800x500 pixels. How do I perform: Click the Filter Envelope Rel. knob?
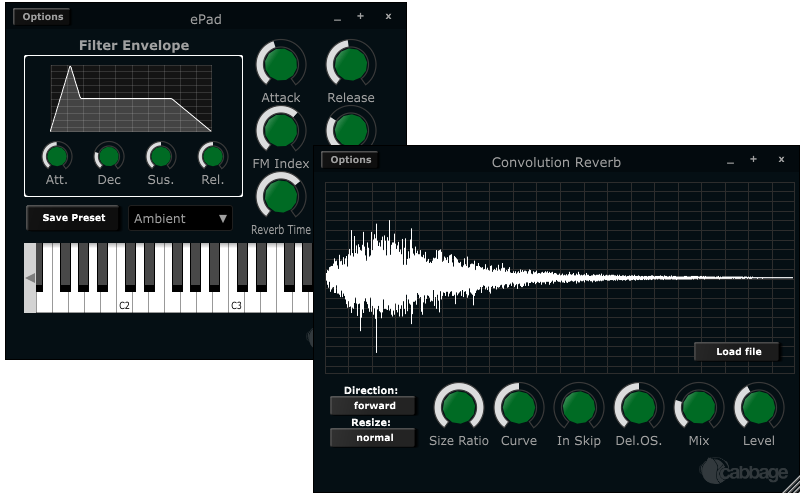tap(212, 156)
